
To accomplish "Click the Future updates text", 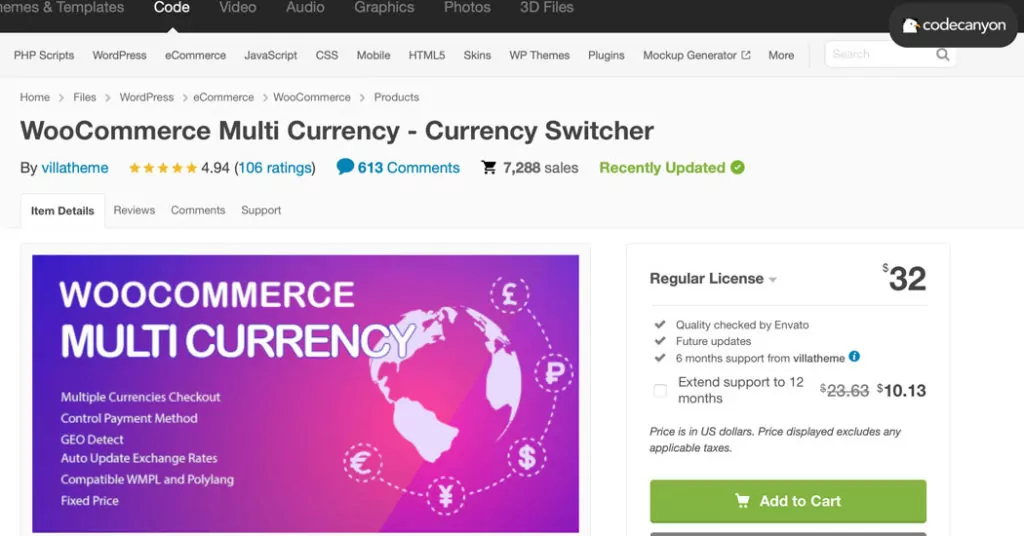I will point(713,341).
